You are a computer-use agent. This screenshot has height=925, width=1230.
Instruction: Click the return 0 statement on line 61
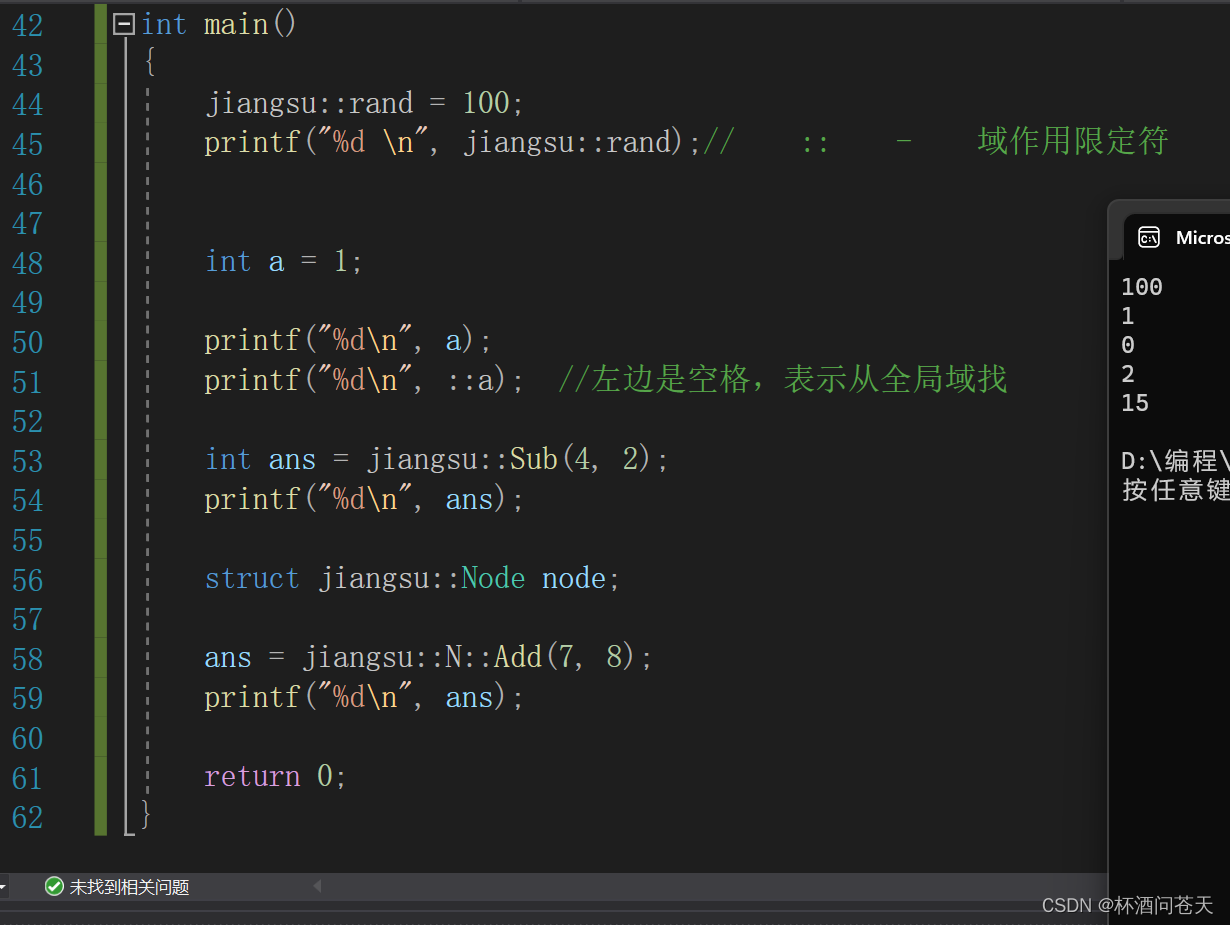click(x=273, y=776)
